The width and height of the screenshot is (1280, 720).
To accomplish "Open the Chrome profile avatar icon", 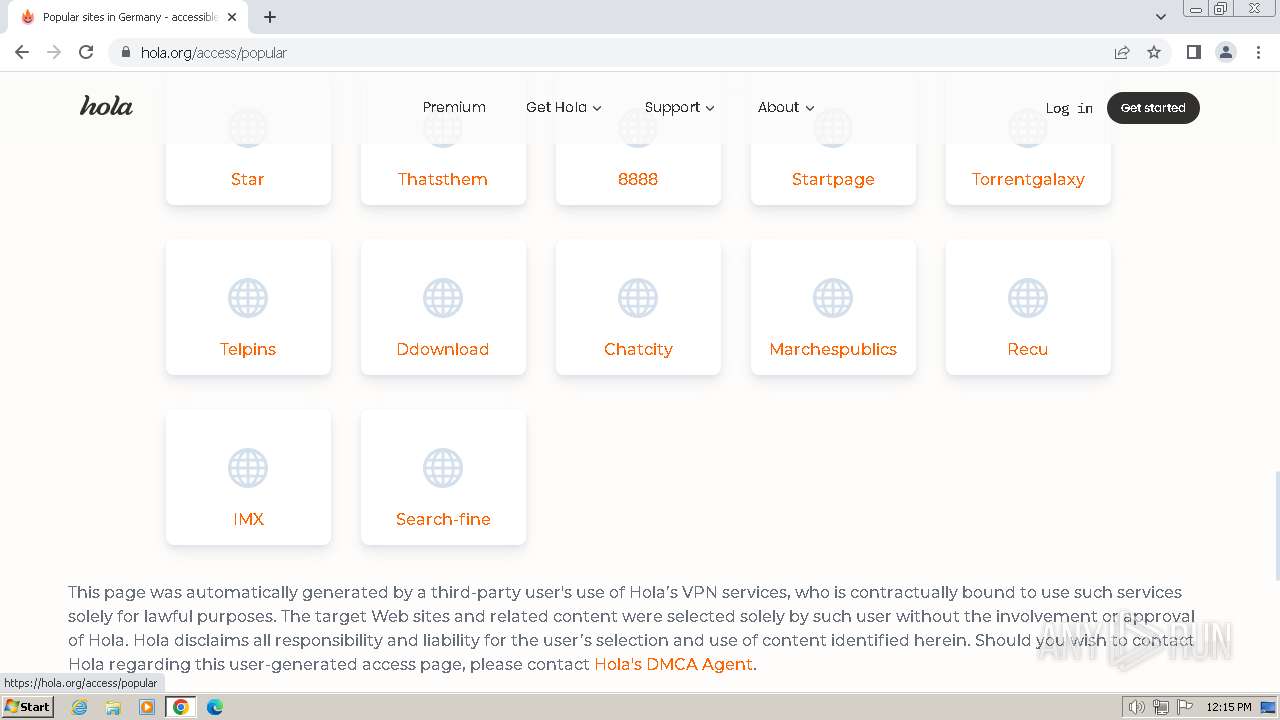I will (1226, 52).
